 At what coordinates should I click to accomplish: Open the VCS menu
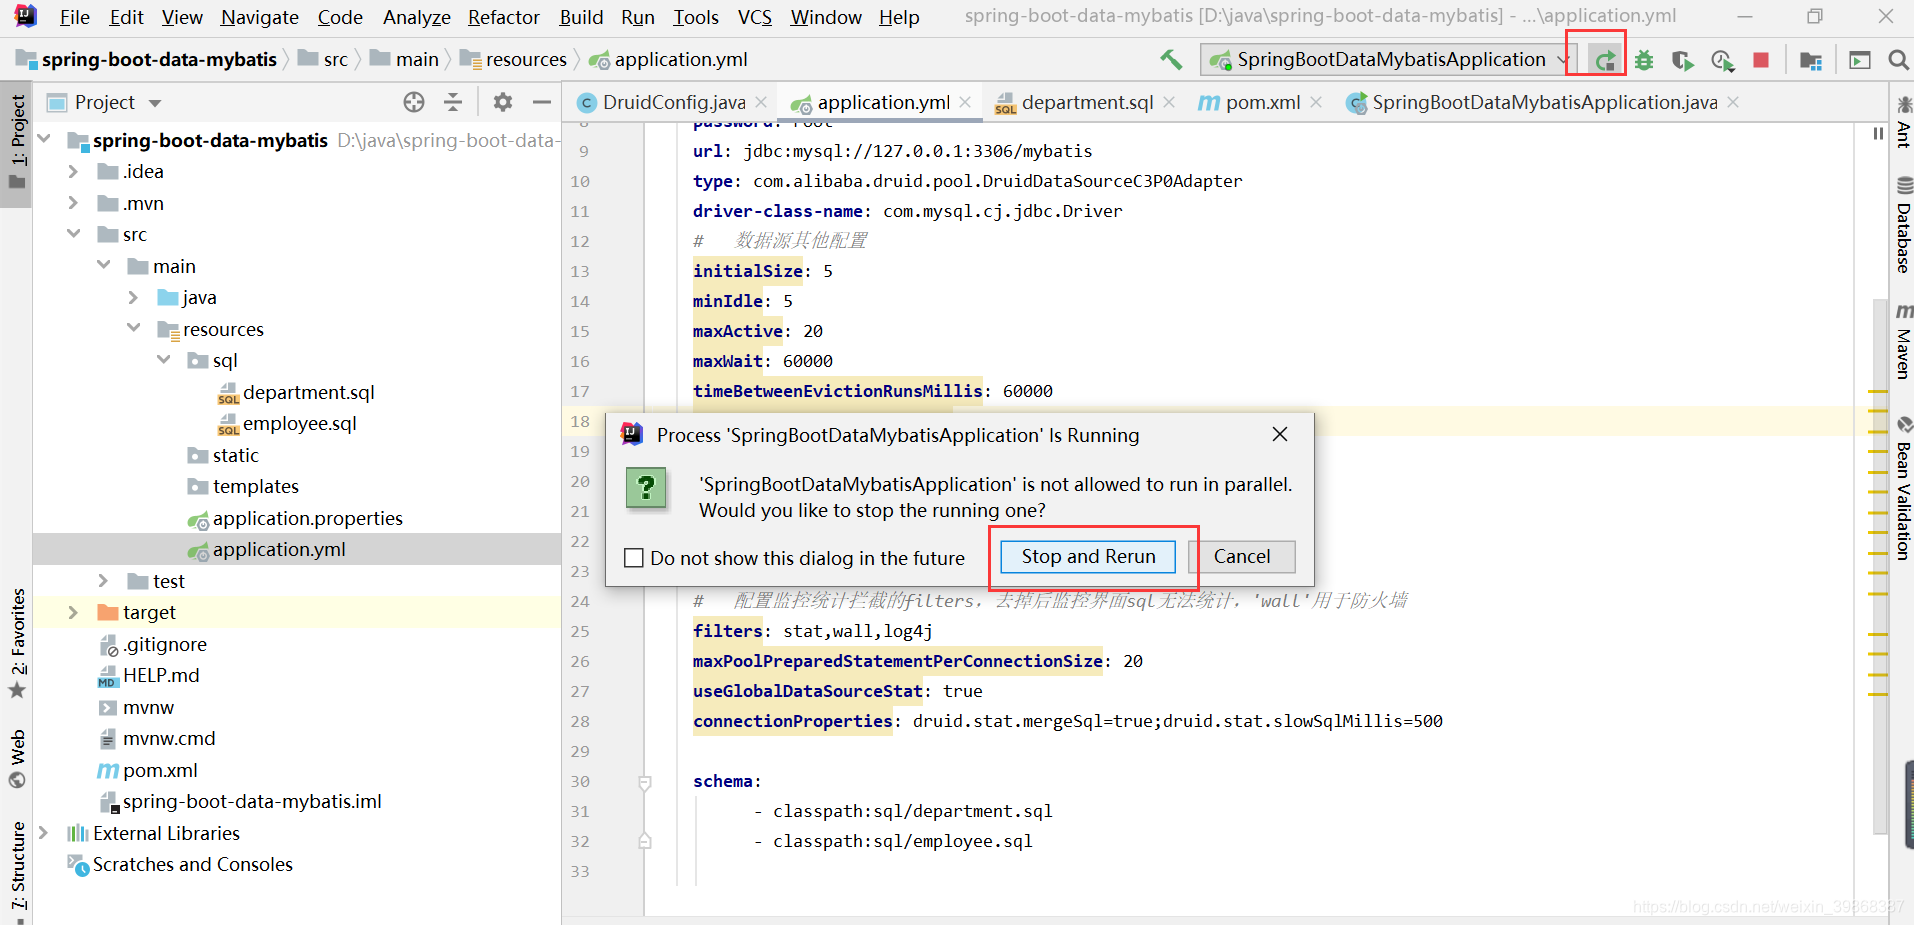pyautogui.click(x=755, y=17)
